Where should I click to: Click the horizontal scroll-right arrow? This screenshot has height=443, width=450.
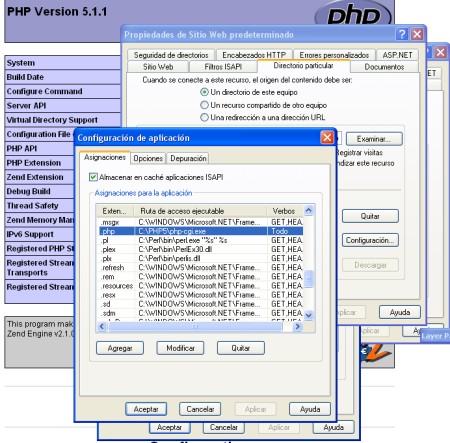point(297,327)
